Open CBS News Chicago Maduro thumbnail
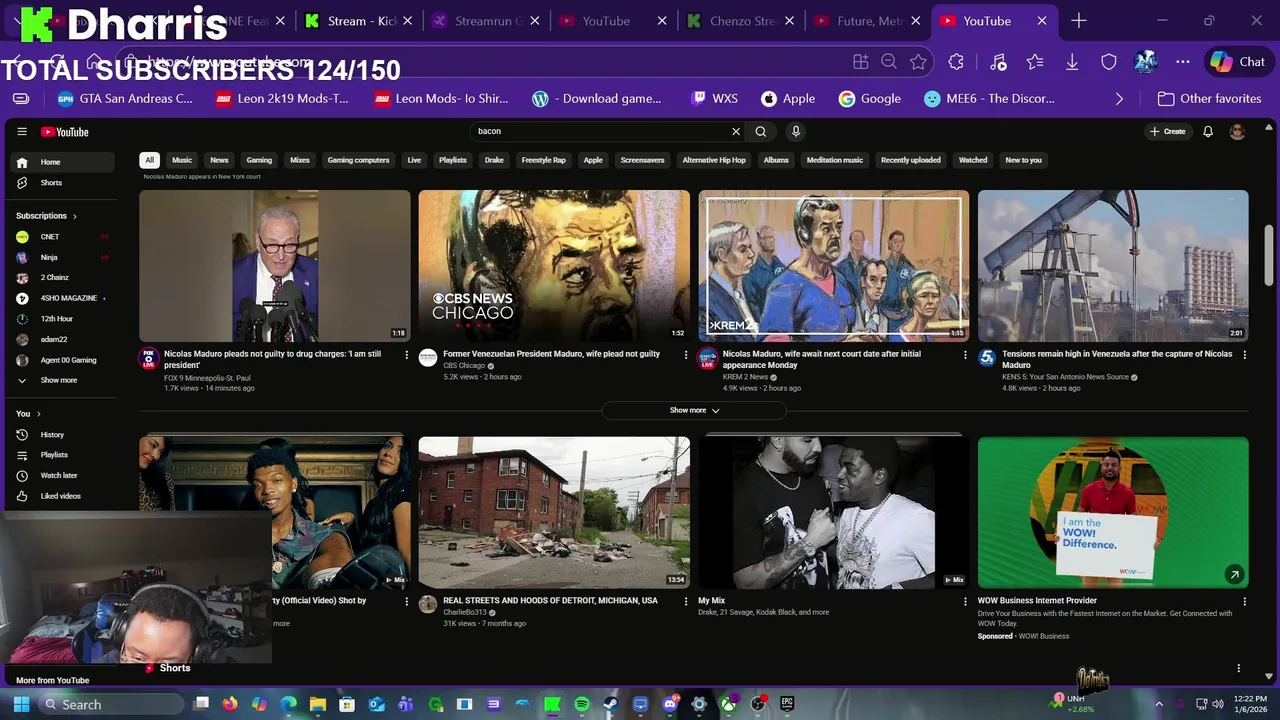 coord(554,266)
